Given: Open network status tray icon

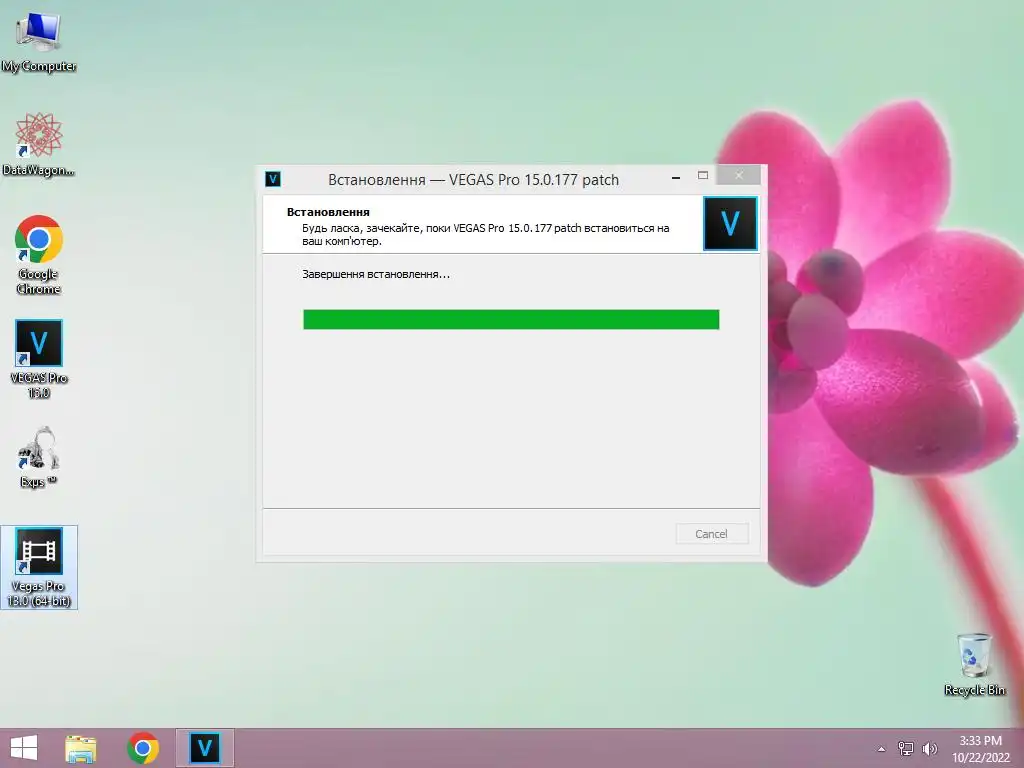Looking at the screenshot, I should (x=906, y=748).
